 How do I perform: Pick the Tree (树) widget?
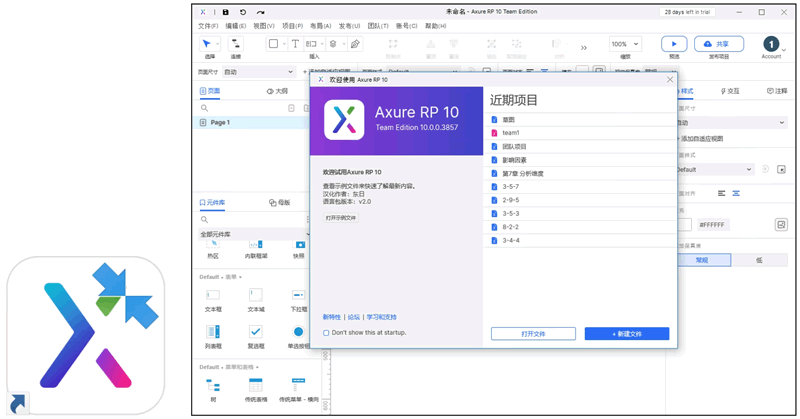pos(213,390)
